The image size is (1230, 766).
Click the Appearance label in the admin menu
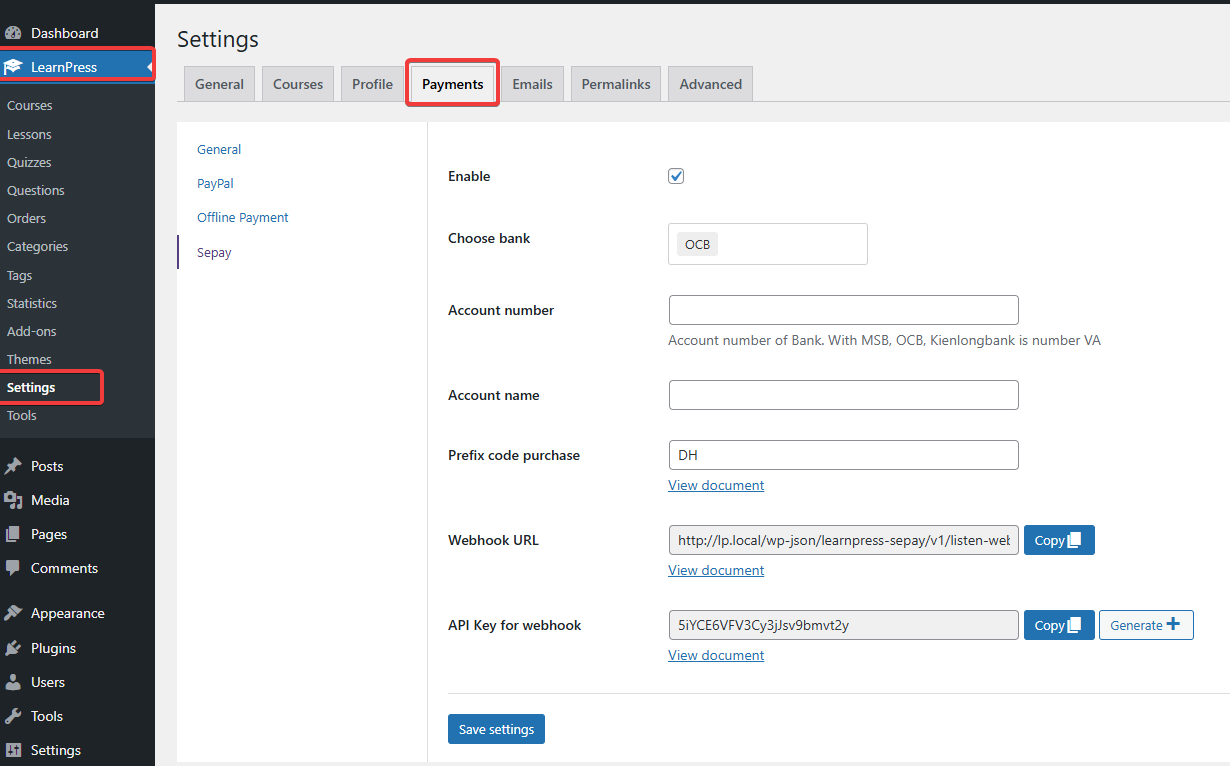pyautogui.click(x=67, y=613)
